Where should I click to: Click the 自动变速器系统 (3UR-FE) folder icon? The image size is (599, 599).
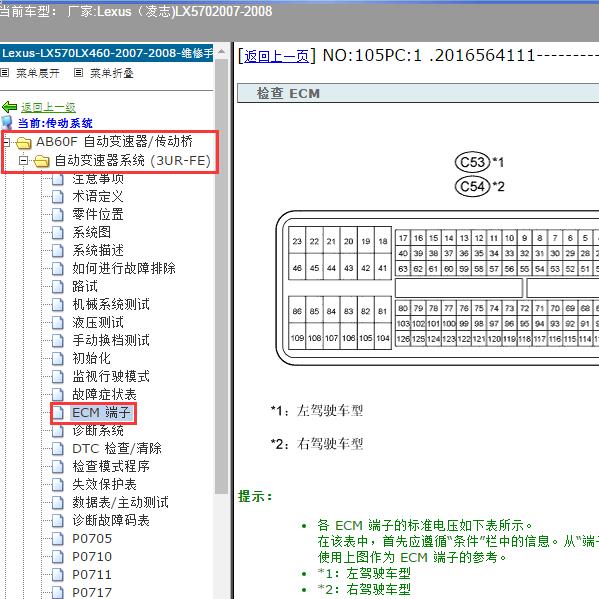(x=42, y=161)
